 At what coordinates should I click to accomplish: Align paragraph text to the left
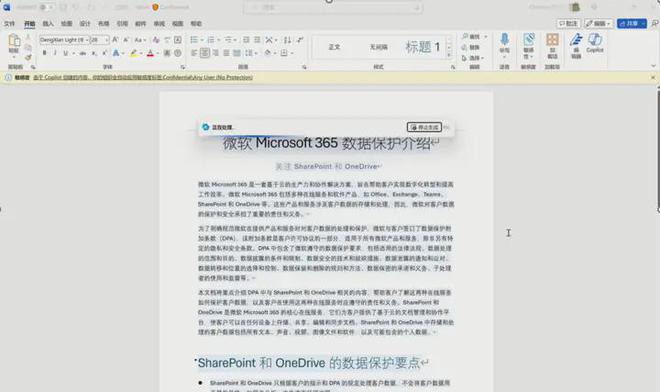(194, 53)
